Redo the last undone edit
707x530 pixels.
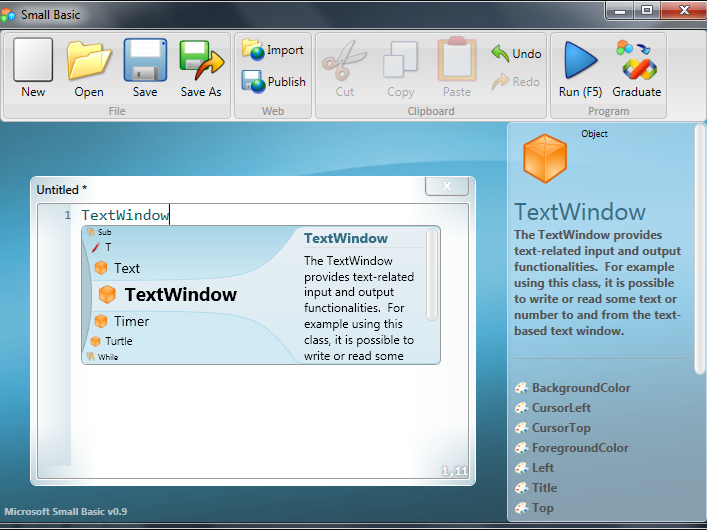tap(515, 82)
